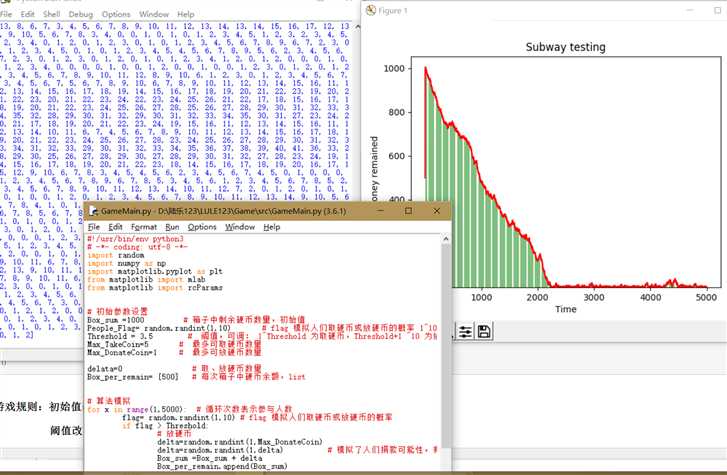Viewport: 727px width, 475px height.
Task: Click the 'delata=0' line
Action: (x=105, y=369)
